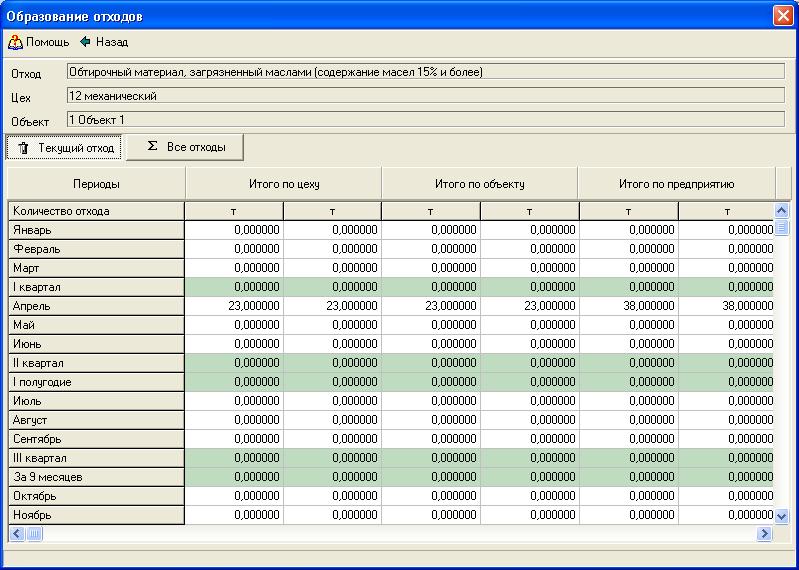Select the Итого по цеху column header
The image size is (799, 570).
tap(283, 184)
